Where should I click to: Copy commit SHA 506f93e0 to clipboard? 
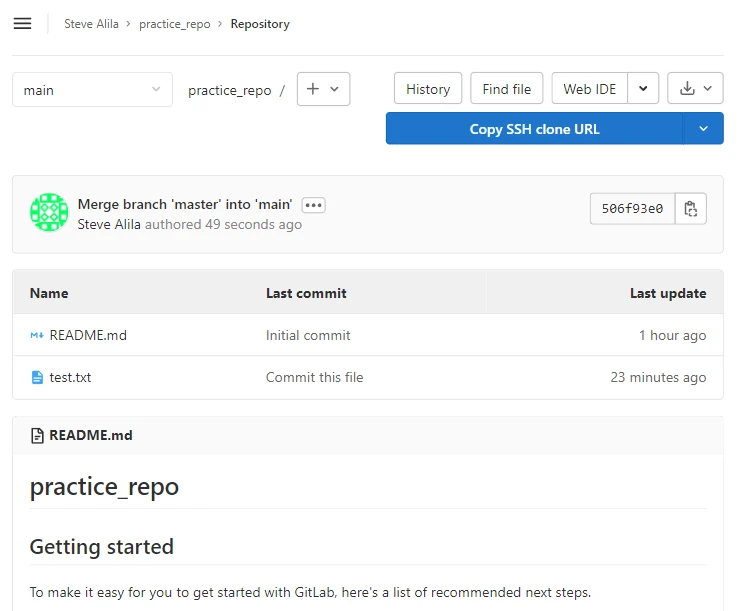pyautogui.click(x=690, y=209)
